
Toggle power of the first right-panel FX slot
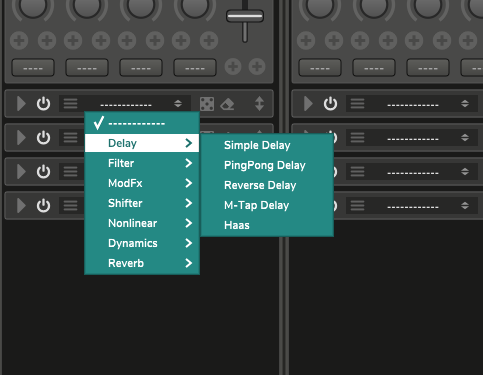pos(330,104)
